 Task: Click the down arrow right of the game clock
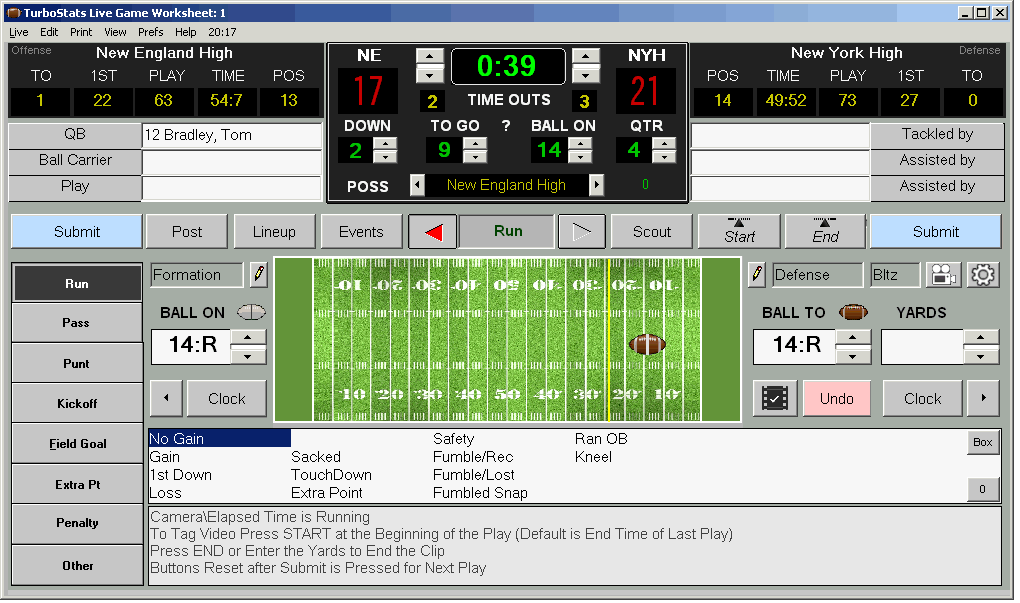(585, 75)
